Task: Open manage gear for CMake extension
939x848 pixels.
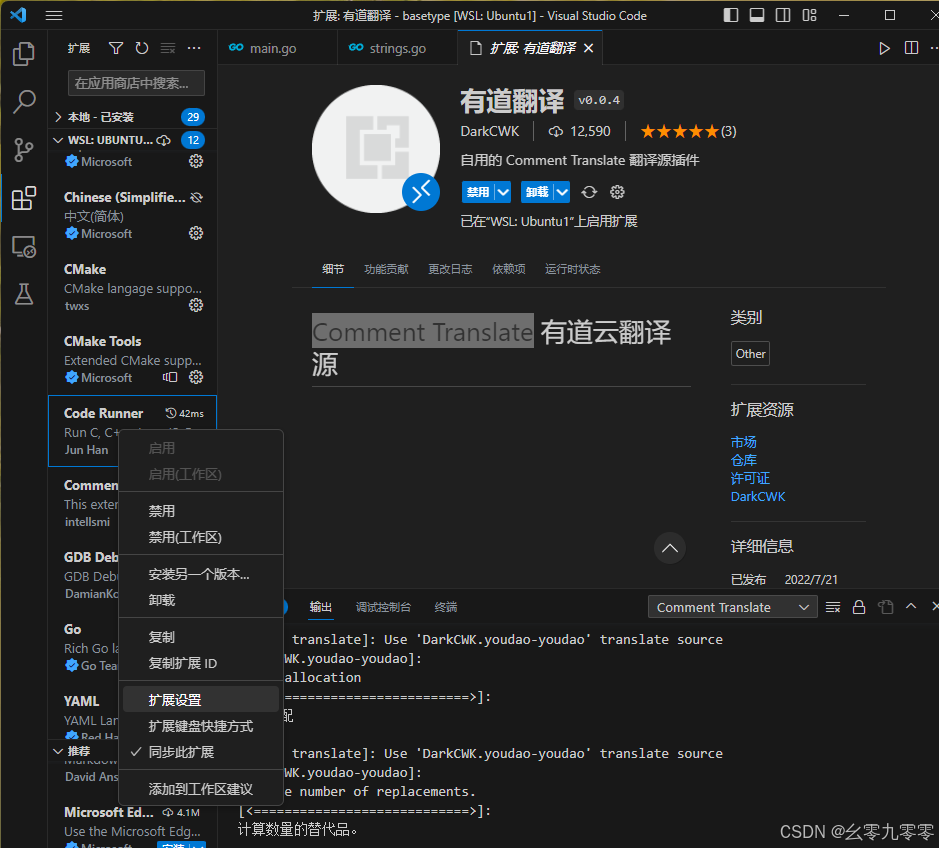Action: pos(196,305)
